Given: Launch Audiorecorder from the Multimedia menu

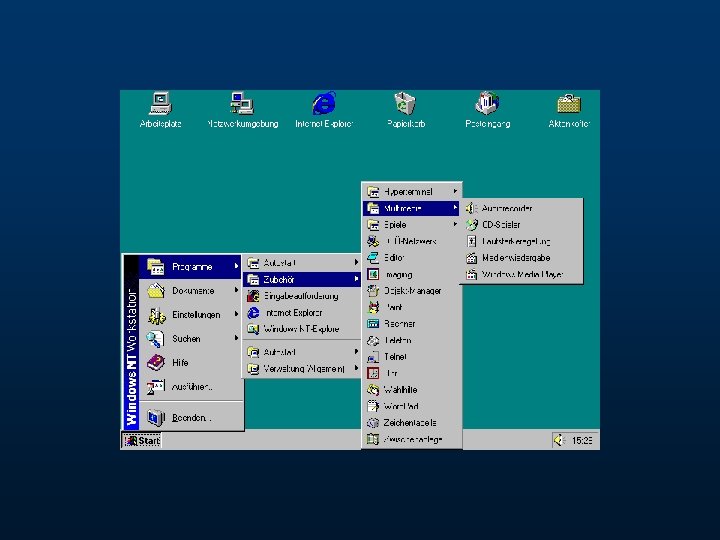Looking at the screenshot, I should (x=522, y=208).
